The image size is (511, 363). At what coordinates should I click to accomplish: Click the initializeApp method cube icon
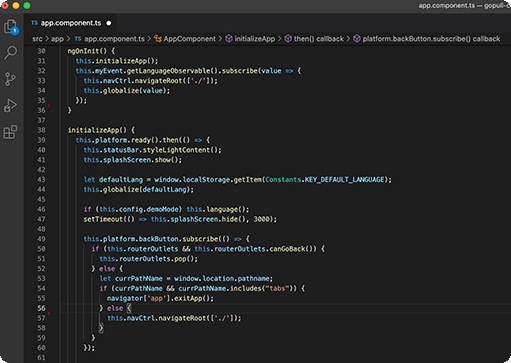click(229, 39)
